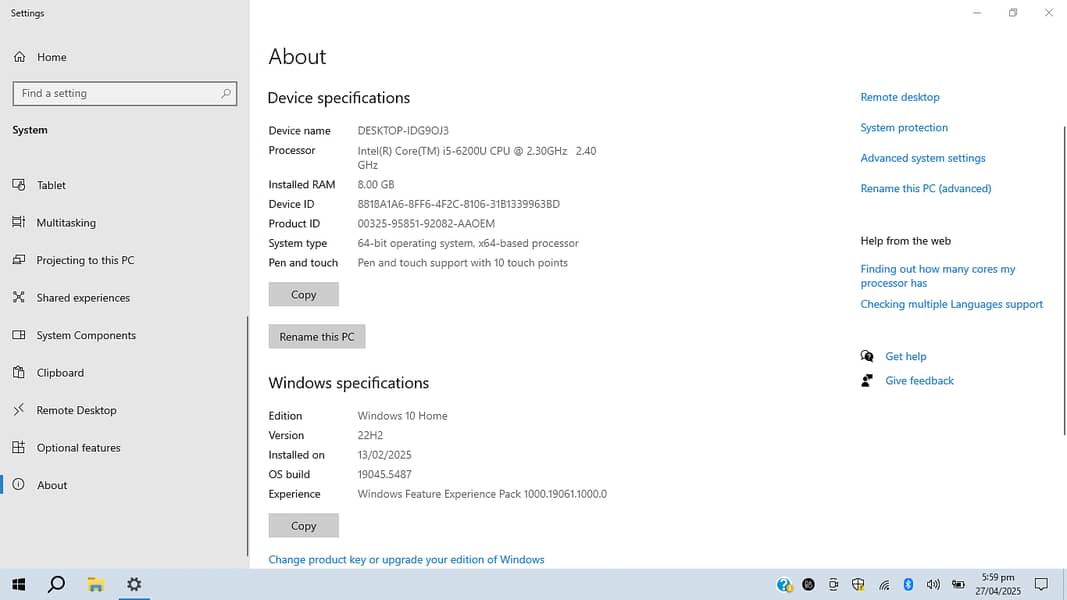Viewport: 1067px width, 600px height.
Task: Click the Version value 22H2
Action: click(x=370, y=435)
